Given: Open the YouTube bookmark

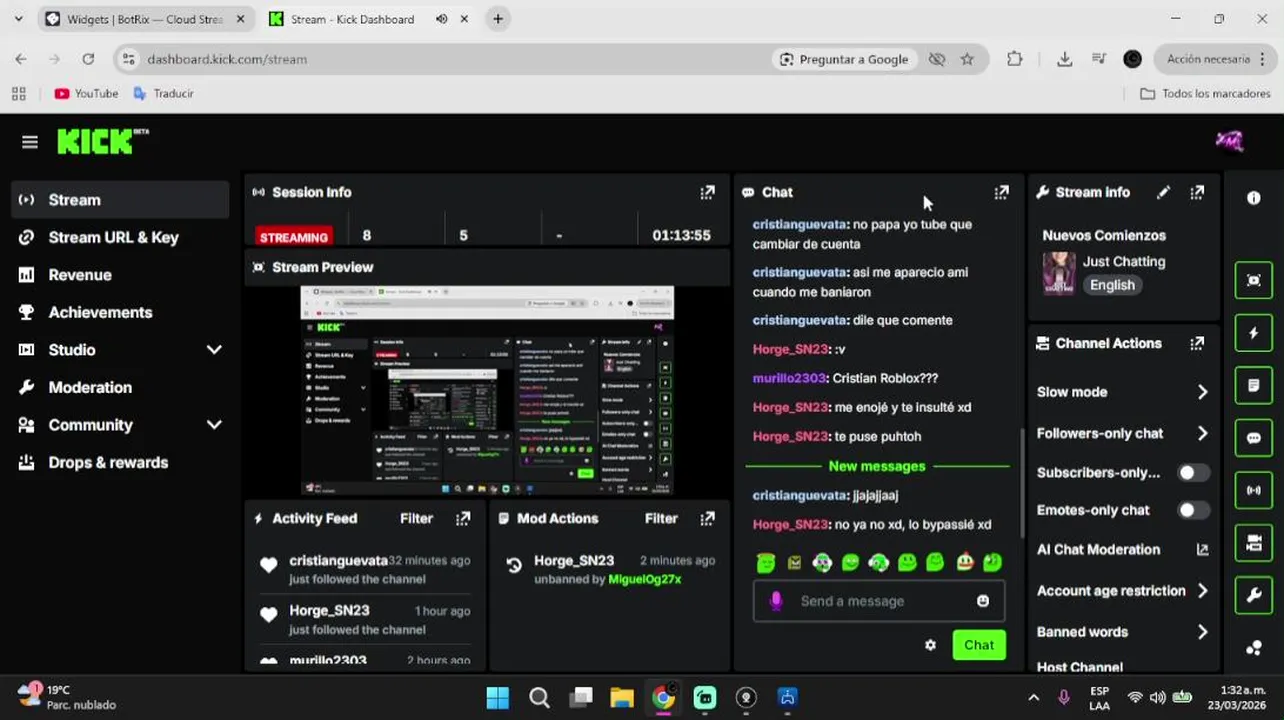Looking at the screenshot, I should click(86, 93).
